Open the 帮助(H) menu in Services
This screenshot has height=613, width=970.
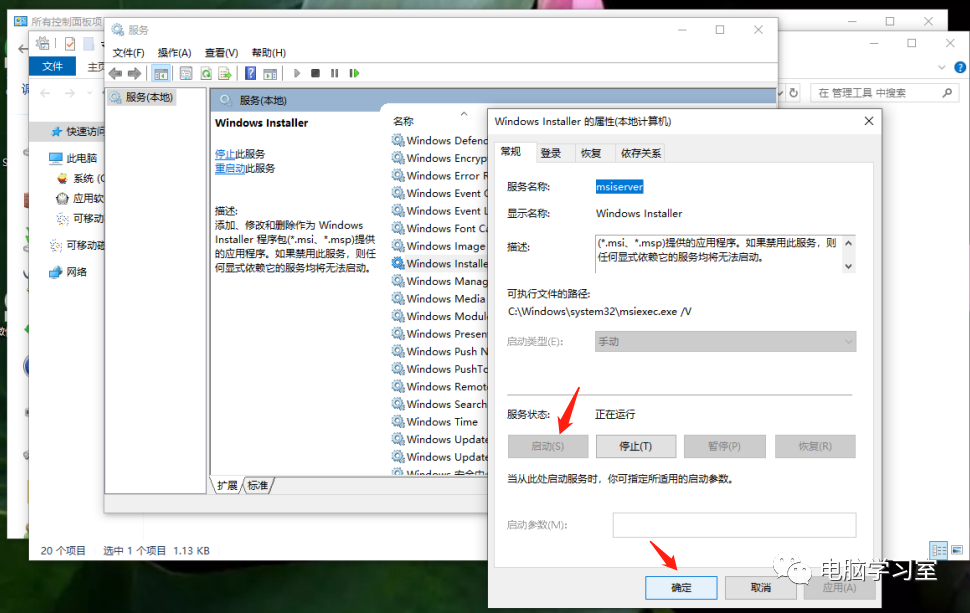[268, 53]
